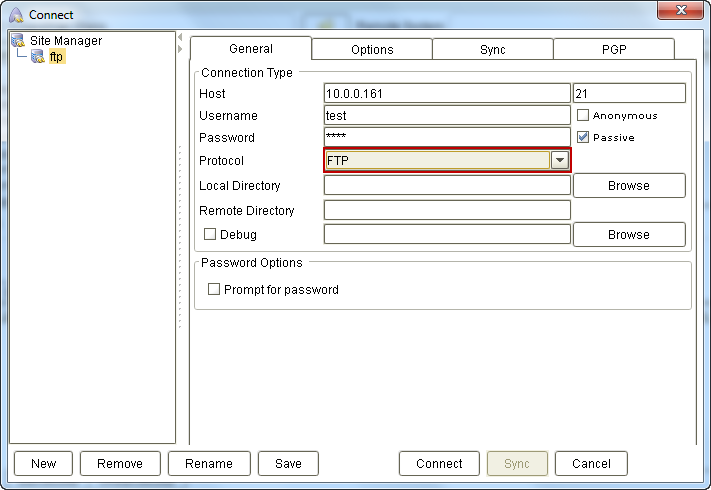Switch to the Options tab
This screenshot has width=711, height=490.
click(x=372, y=49)
